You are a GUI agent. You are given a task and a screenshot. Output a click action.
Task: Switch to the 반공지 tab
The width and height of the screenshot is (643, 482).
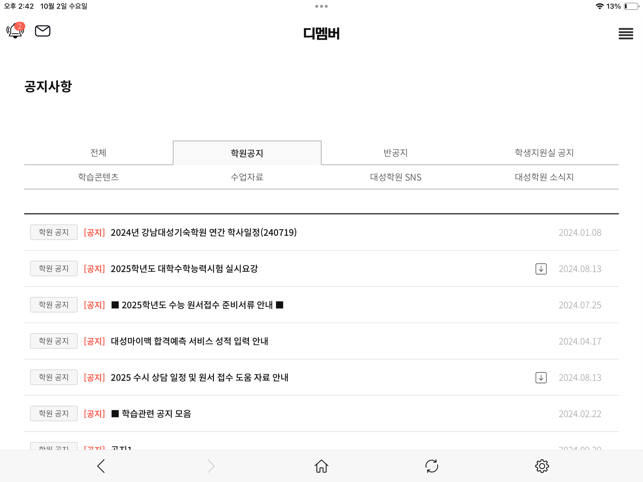(395, 153)
